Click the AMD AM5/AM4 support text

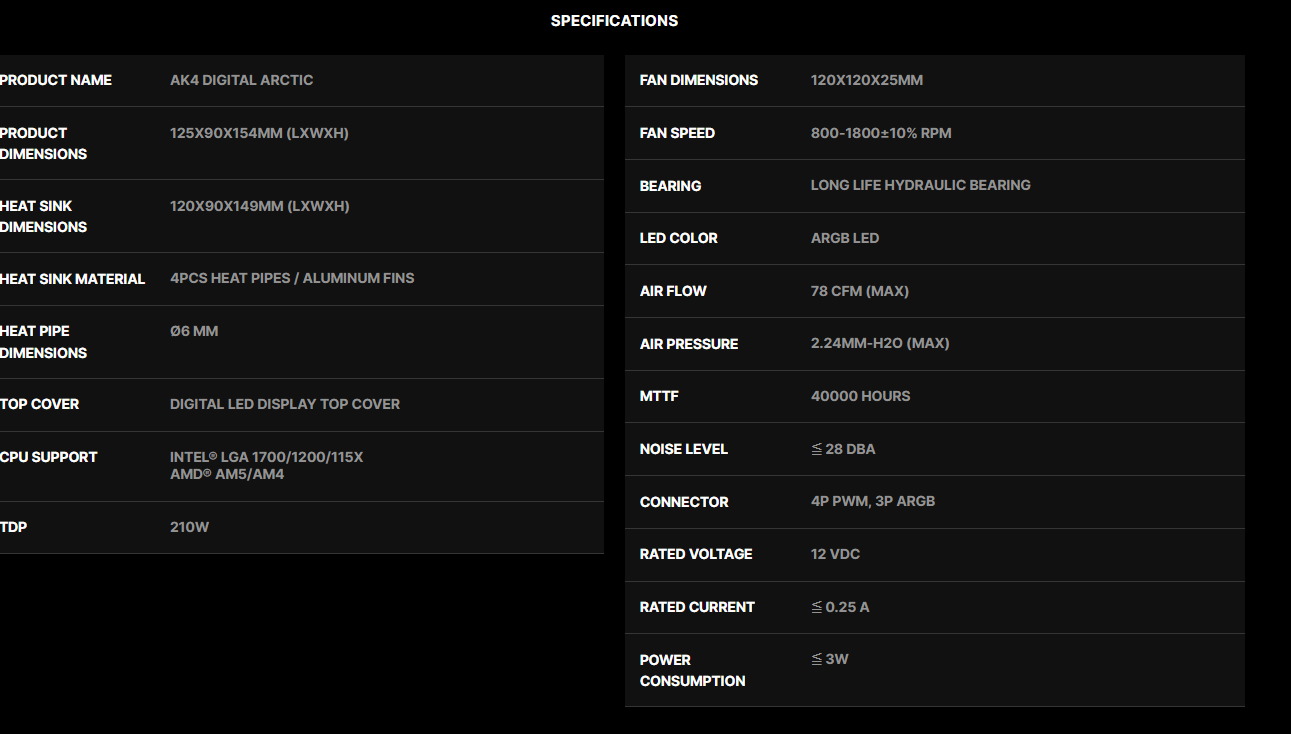pos(227,474)
